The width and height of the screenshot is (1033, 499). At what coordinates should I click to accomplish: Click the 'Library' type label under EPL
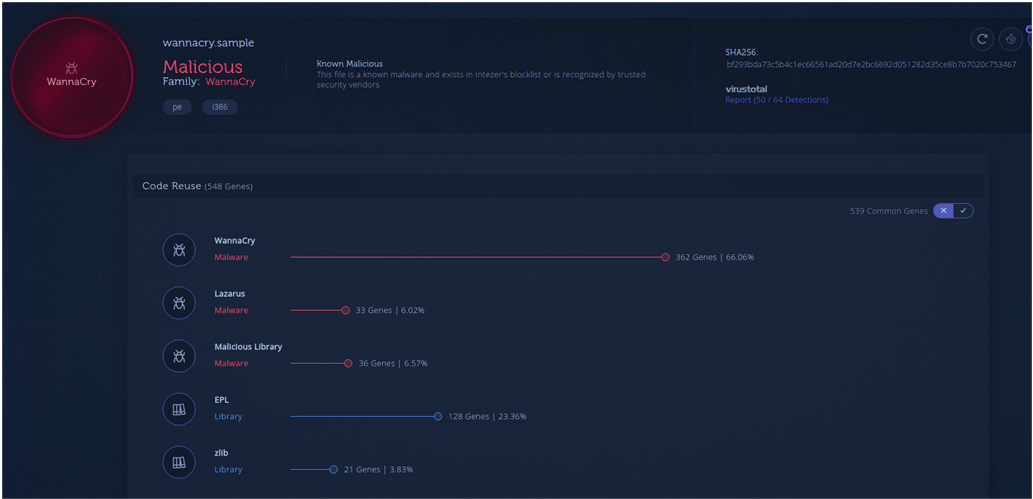(x=228, y=417)
